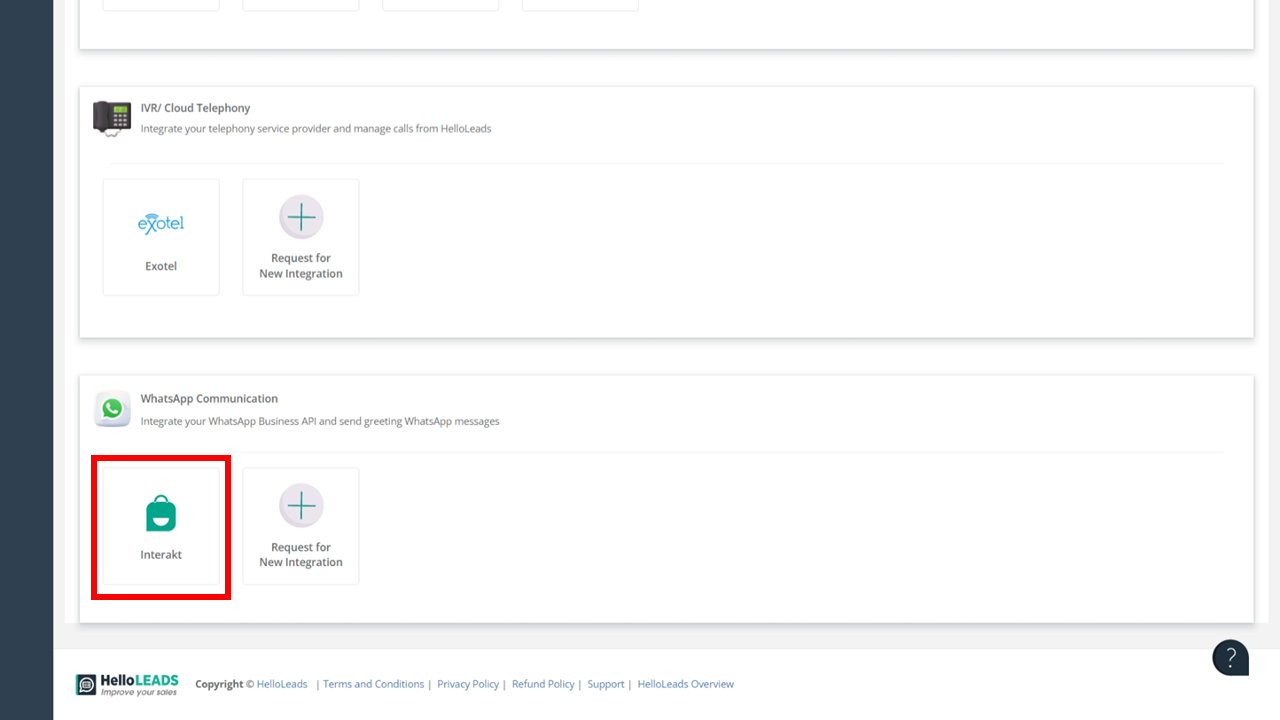Click the Interakt label text
The height and width of the screenshot is (720, 1280).
(x=161, y=555)
